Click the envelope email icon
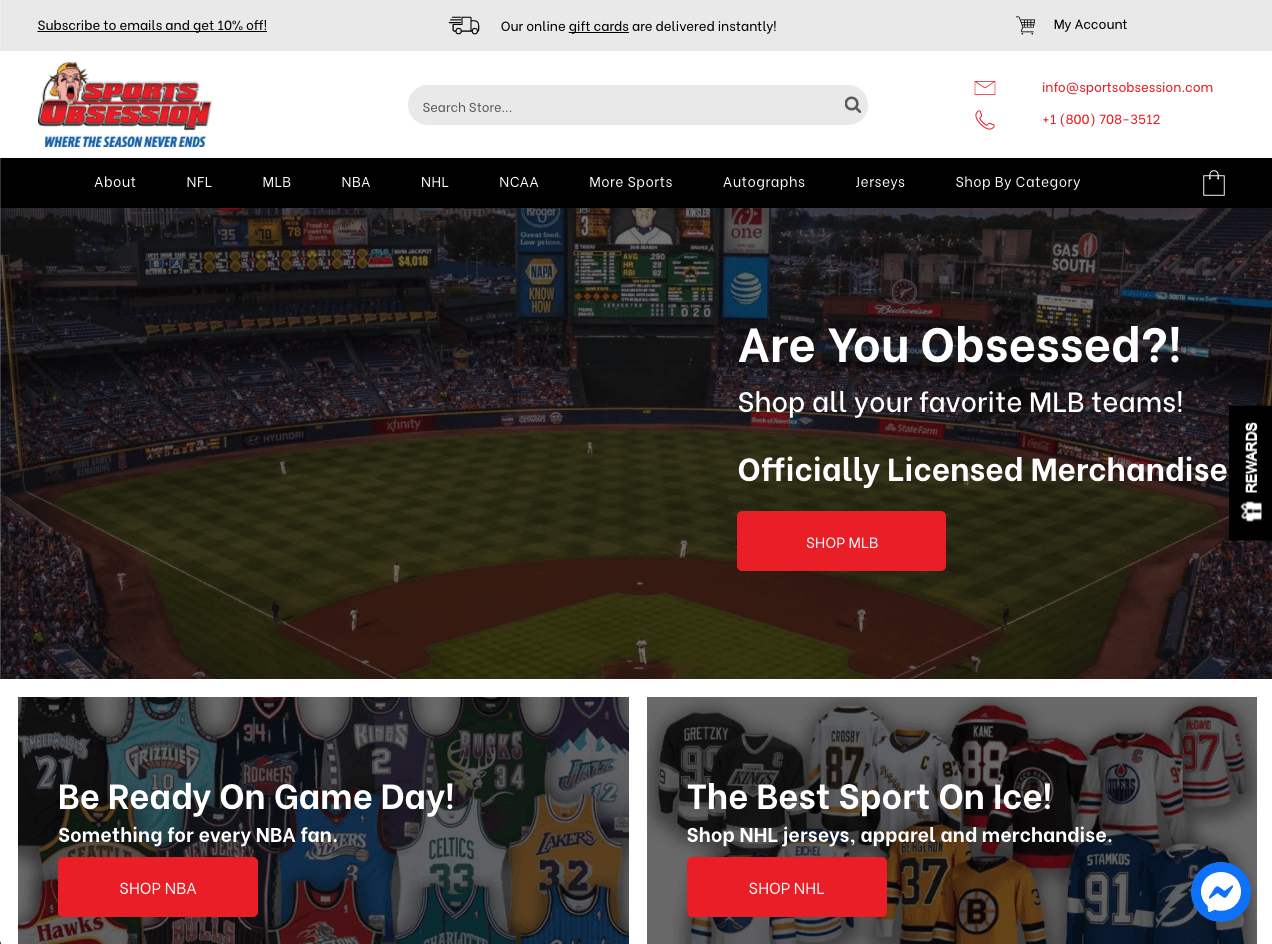The image size is (1272, 944). tap(985, 88)
